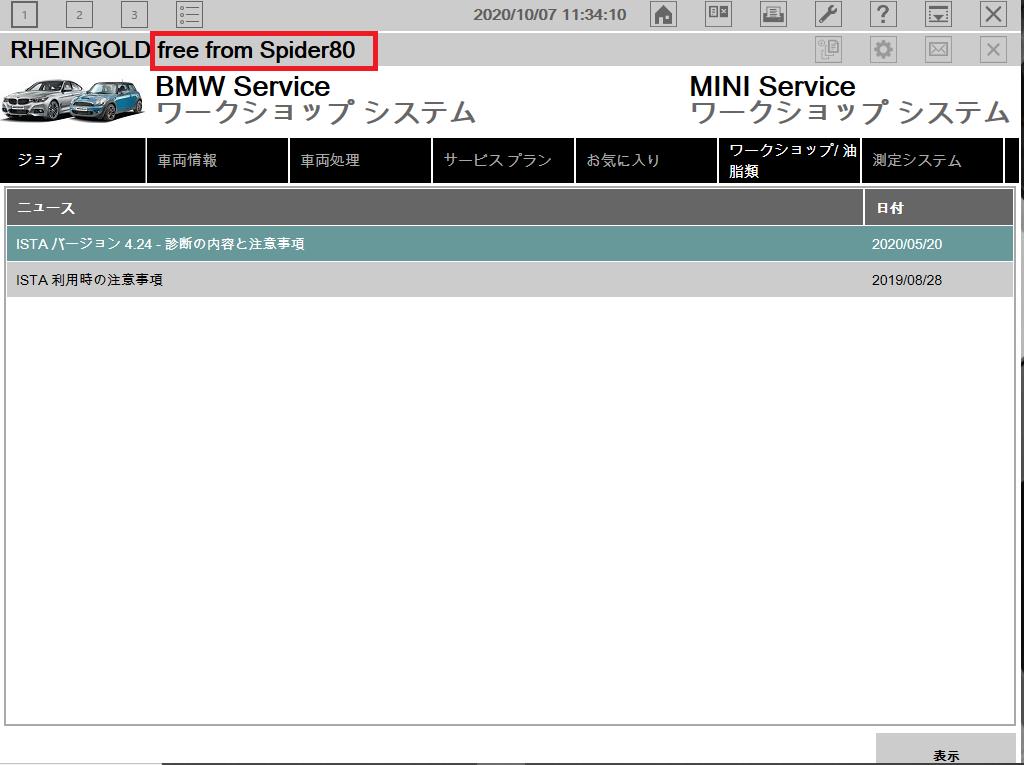The width and height of the screenshot is (1024, 765).
Task: Click the ニュース column header
Action: 435,208
